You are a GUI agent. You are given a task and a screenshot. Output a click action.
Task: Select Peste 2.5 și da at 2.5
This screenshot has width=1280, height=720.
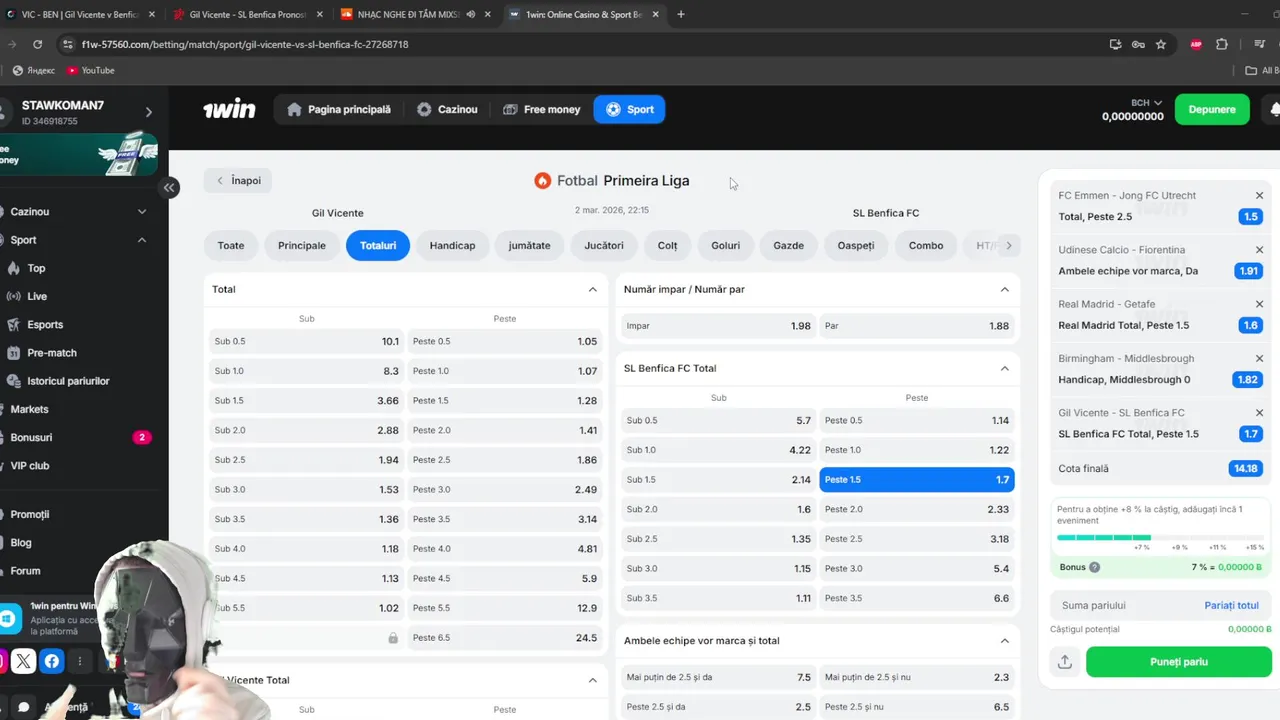[x=718, y=707]
